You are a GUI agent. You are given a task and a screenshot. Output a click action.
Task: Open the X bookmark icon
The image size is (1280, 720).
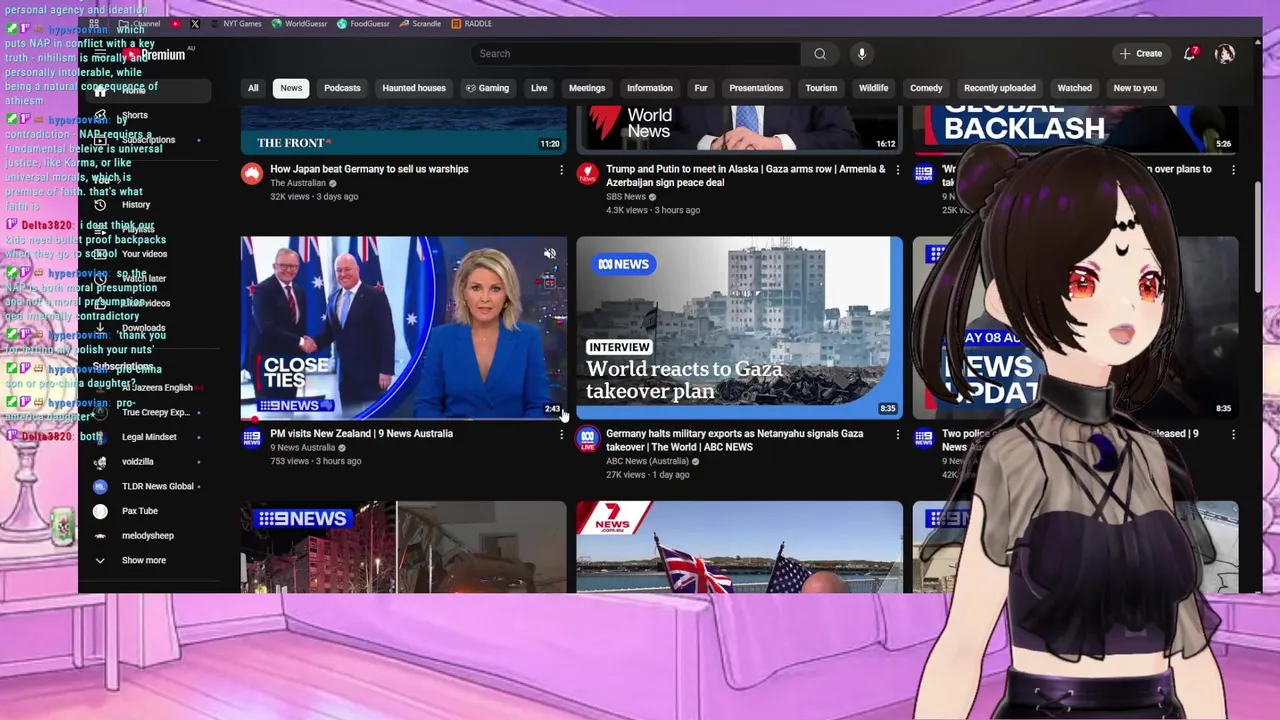195,23
